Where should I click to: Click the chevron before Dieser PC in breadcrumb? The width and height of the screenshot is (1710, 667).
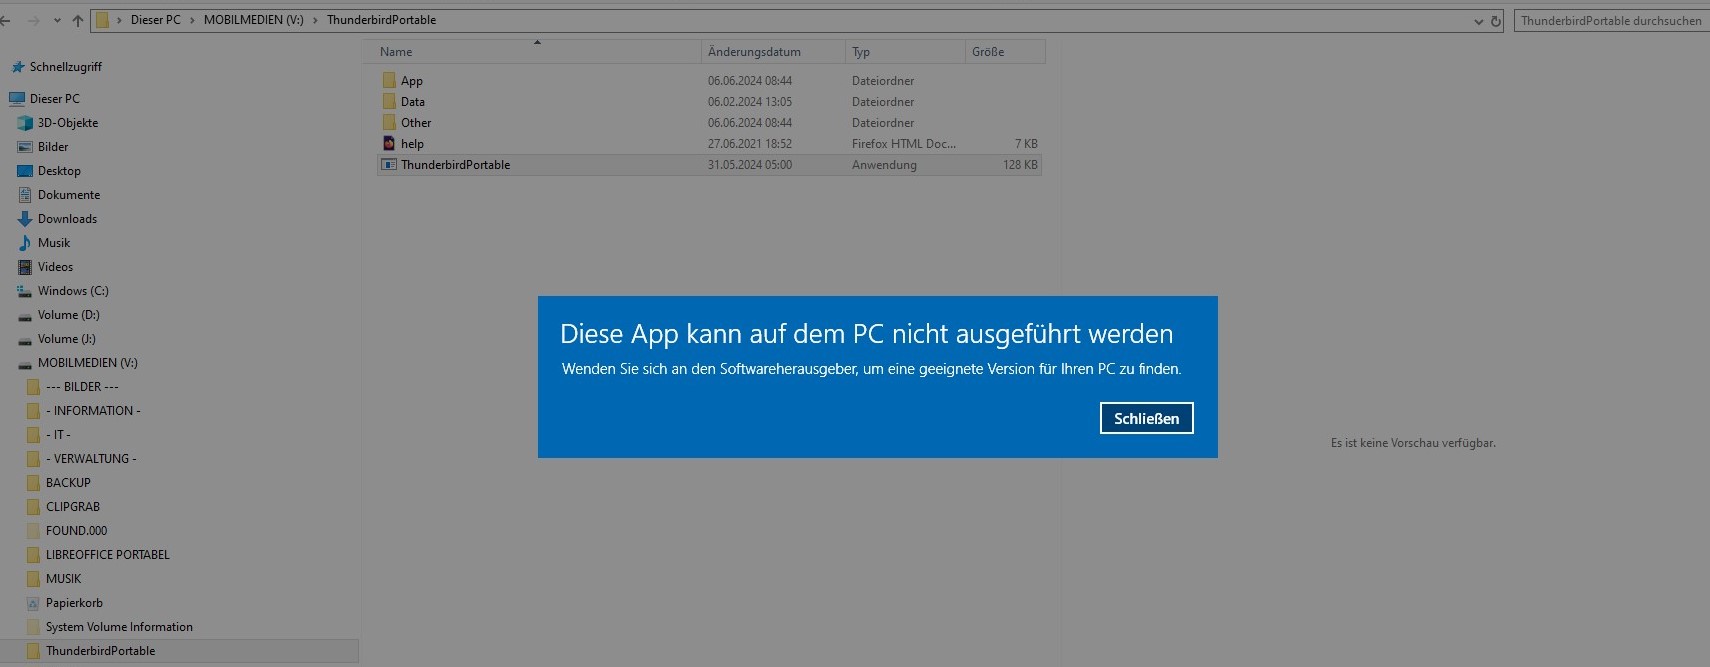coord(119,20)
